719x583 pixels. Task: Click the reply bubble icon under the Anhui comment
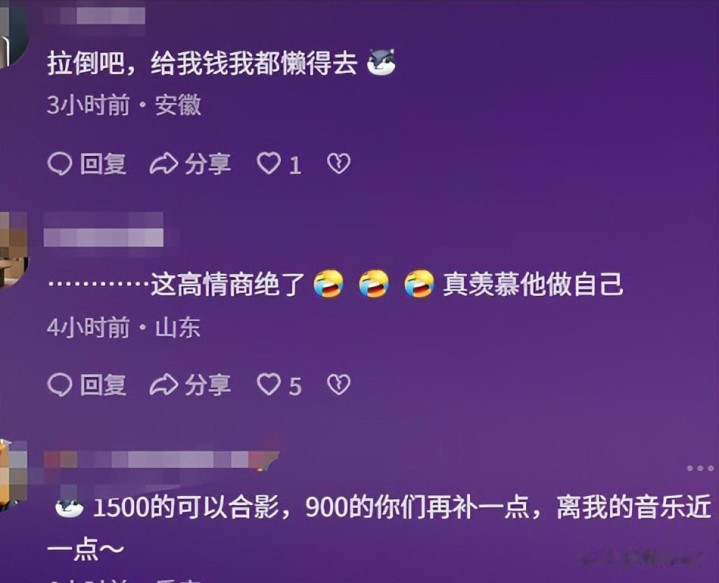pos(60,164)
